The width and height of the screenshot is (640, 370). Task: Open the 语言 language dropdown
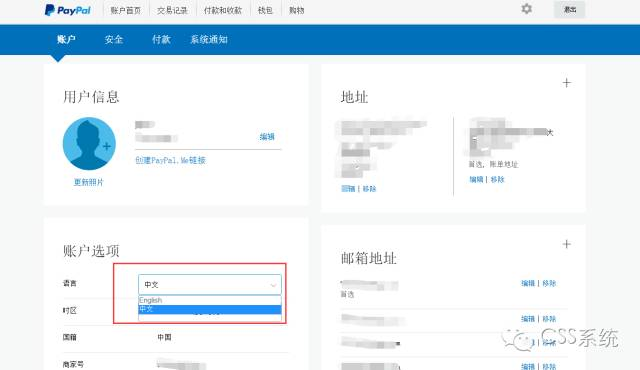click(x=210, y=284)
